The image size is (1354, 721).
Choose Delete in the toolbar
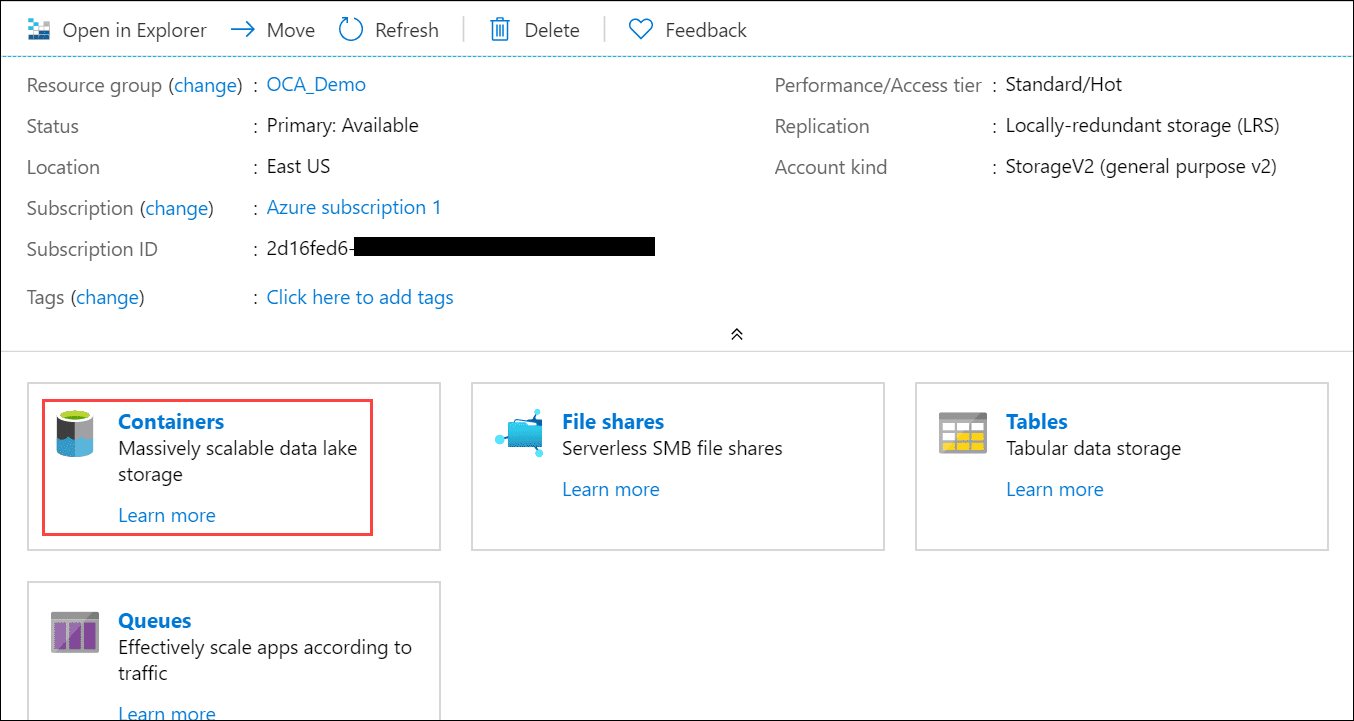pyautogui.click(x=552, y=31)
